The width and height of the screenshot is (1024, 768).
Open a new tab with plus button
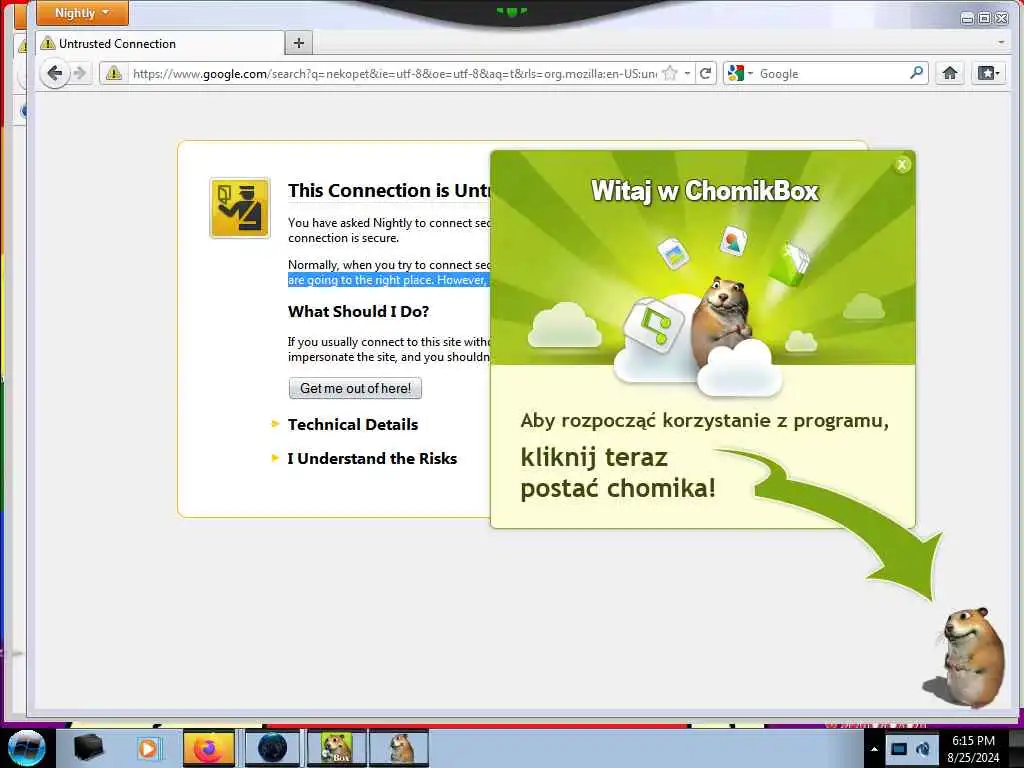point(298,43)
